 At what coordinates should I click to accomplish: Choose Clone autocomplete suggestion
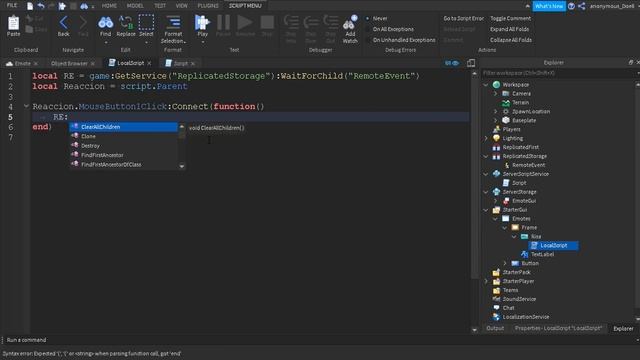tap(124, 136)
